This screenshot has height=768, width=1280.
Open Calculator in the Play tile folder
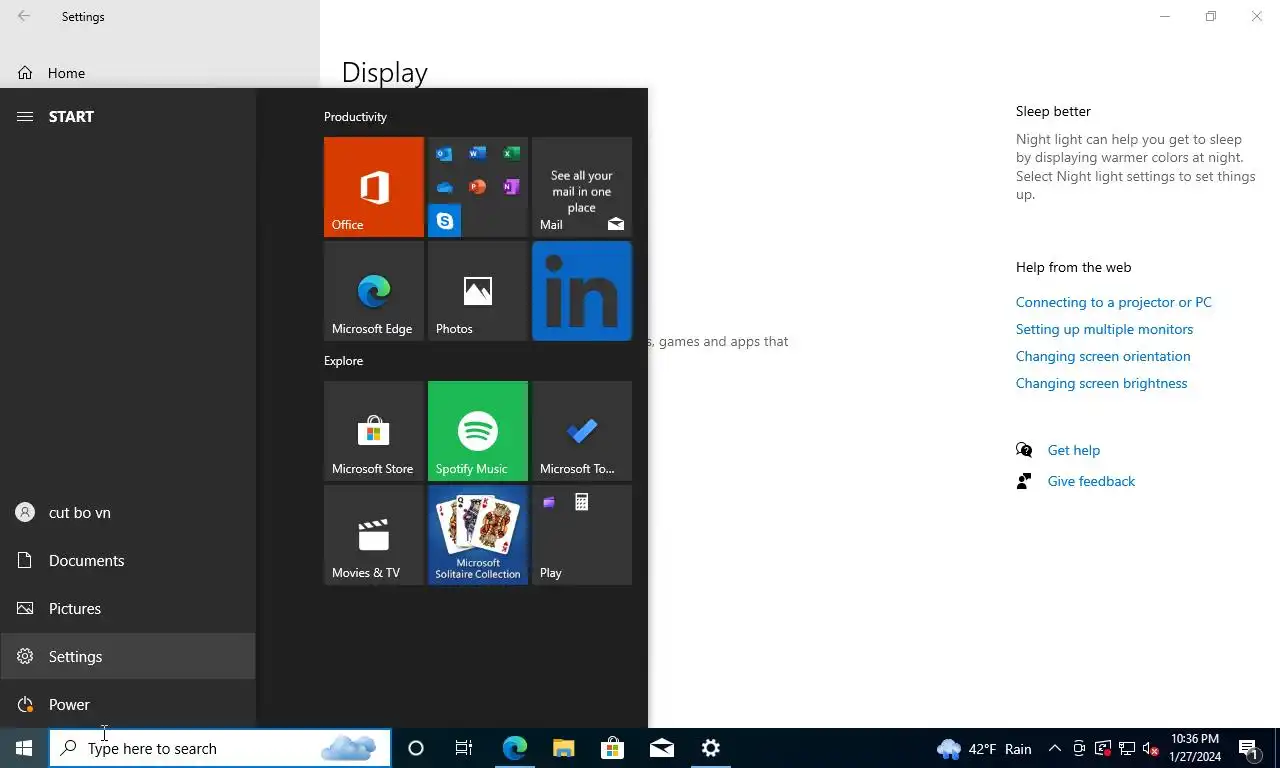click(582, 502)
